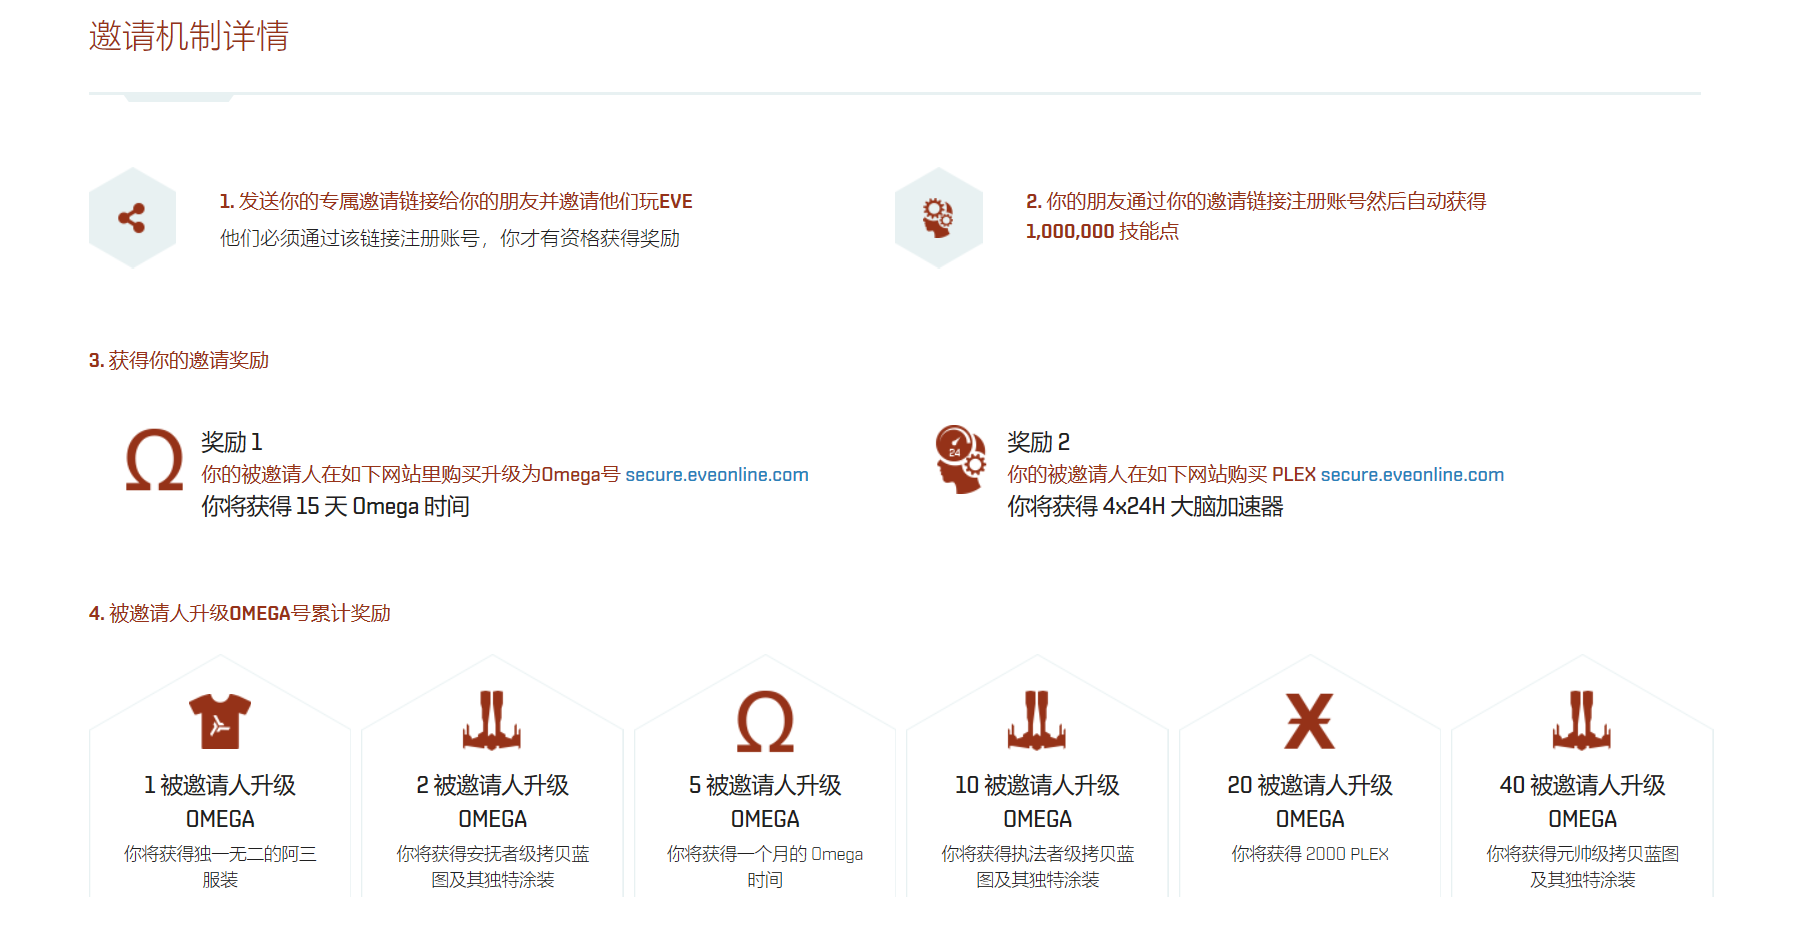Click text 你的被邀请人在如下网站购买 PLEX
Image resolution: width=1811 pixels, height=943 pixels.
coord(1161,475)
